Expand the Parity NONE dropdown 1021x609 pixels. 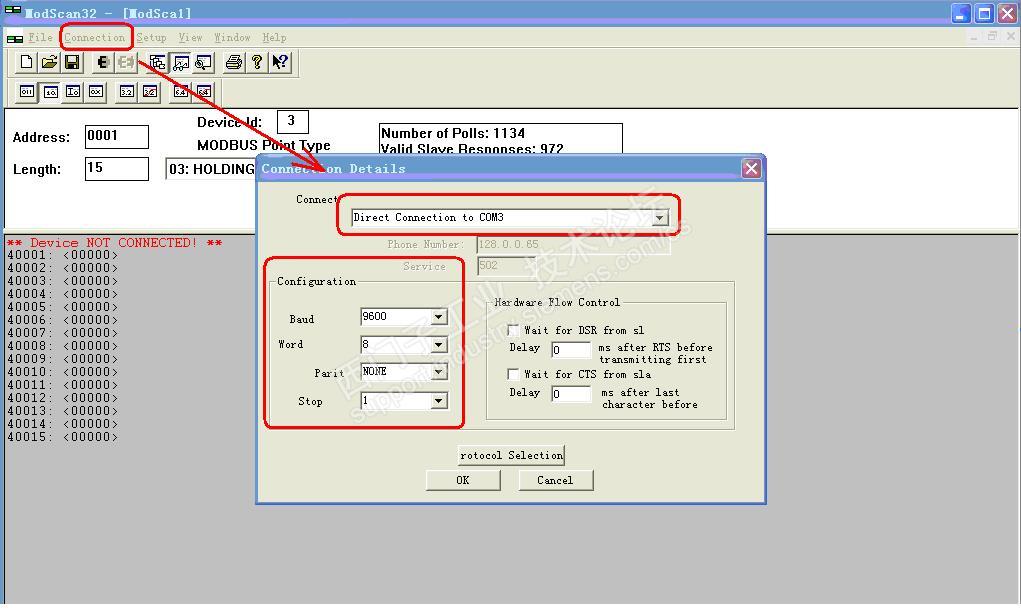[x=439, y=372]
